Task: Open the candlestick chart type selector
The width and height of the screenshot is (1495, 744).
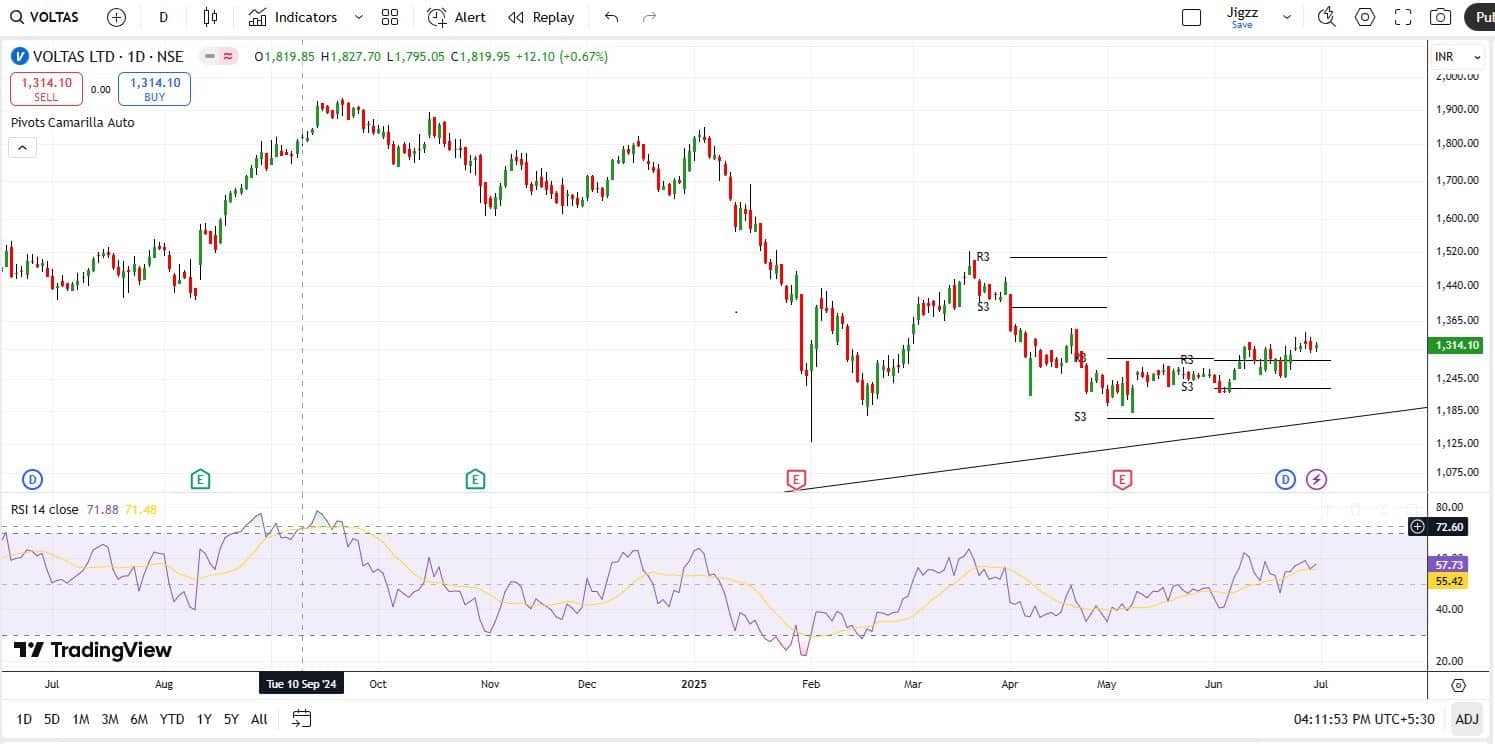Action: click(x=210, y=17)
